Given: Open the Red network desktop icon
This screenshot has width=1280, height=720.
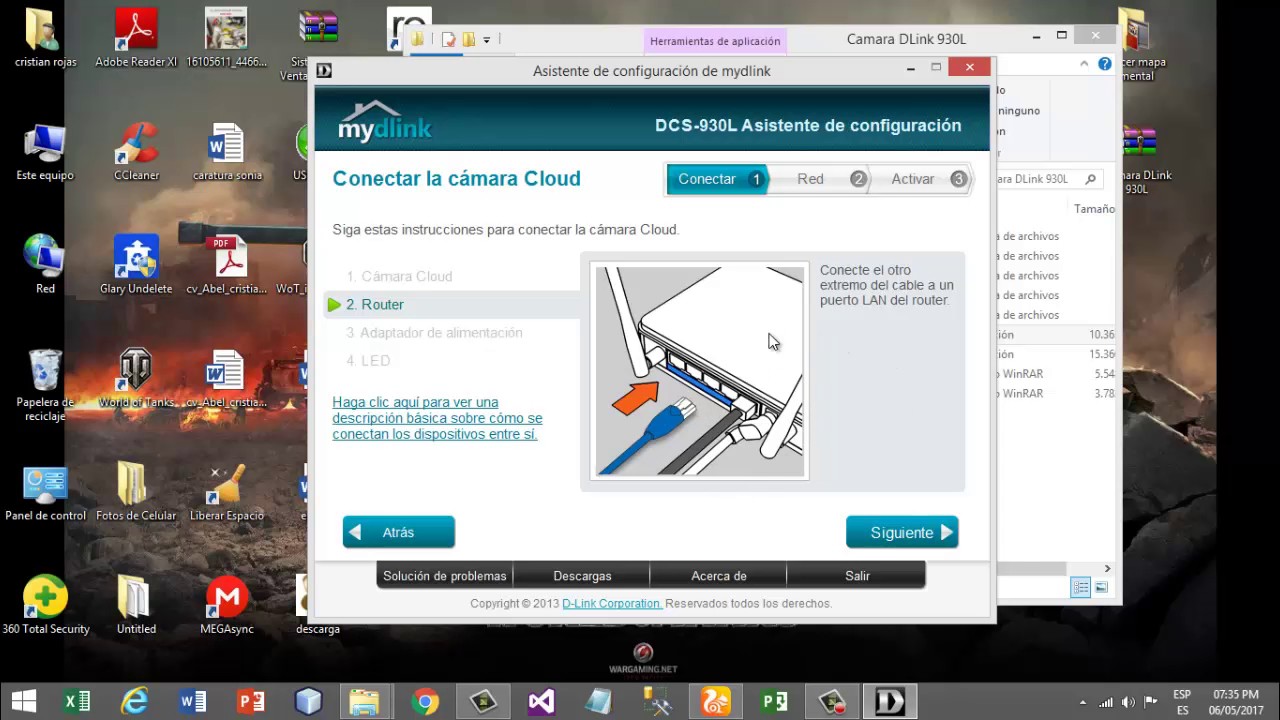Looking at the screenshot, I should click(45, 265).
